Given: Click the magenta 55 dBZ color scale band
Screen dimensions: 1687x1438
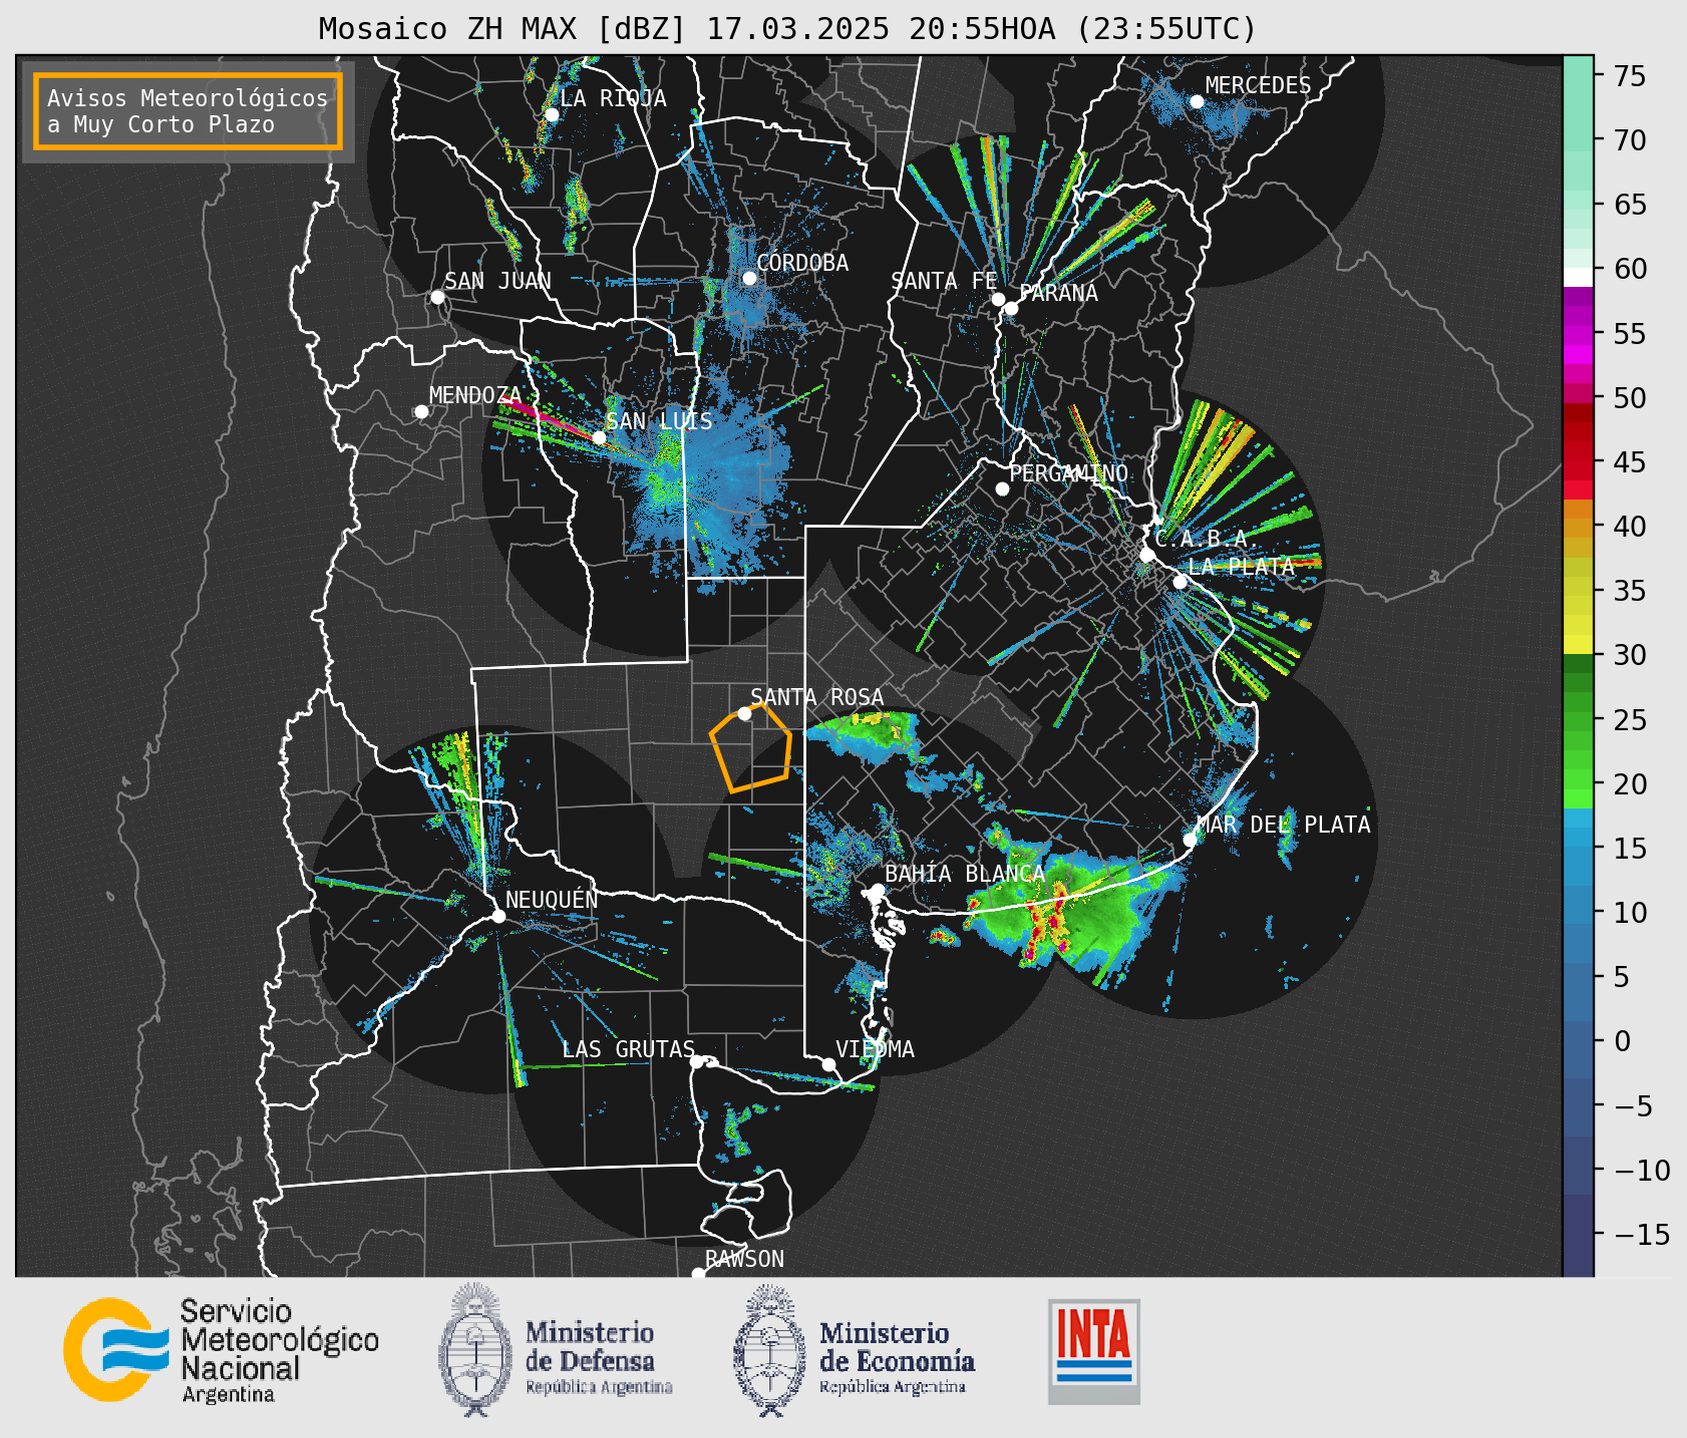Looking at the screenshot, I should coord(1577,333).
